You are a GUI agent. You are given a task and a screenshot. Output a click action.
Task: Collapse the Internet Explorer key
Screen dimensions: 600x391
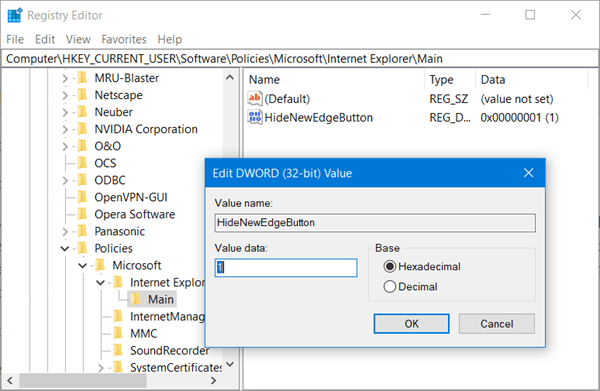(100, 283)
